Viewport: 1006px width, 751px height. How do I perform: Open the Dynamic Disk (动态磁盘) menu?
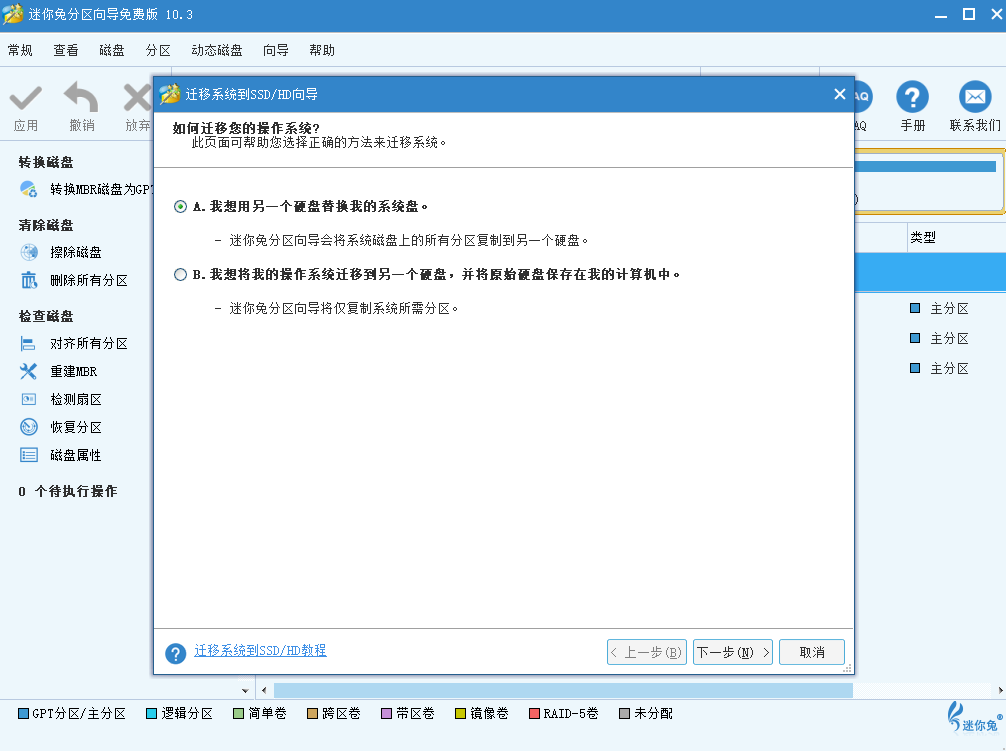(x=217, y=50)
